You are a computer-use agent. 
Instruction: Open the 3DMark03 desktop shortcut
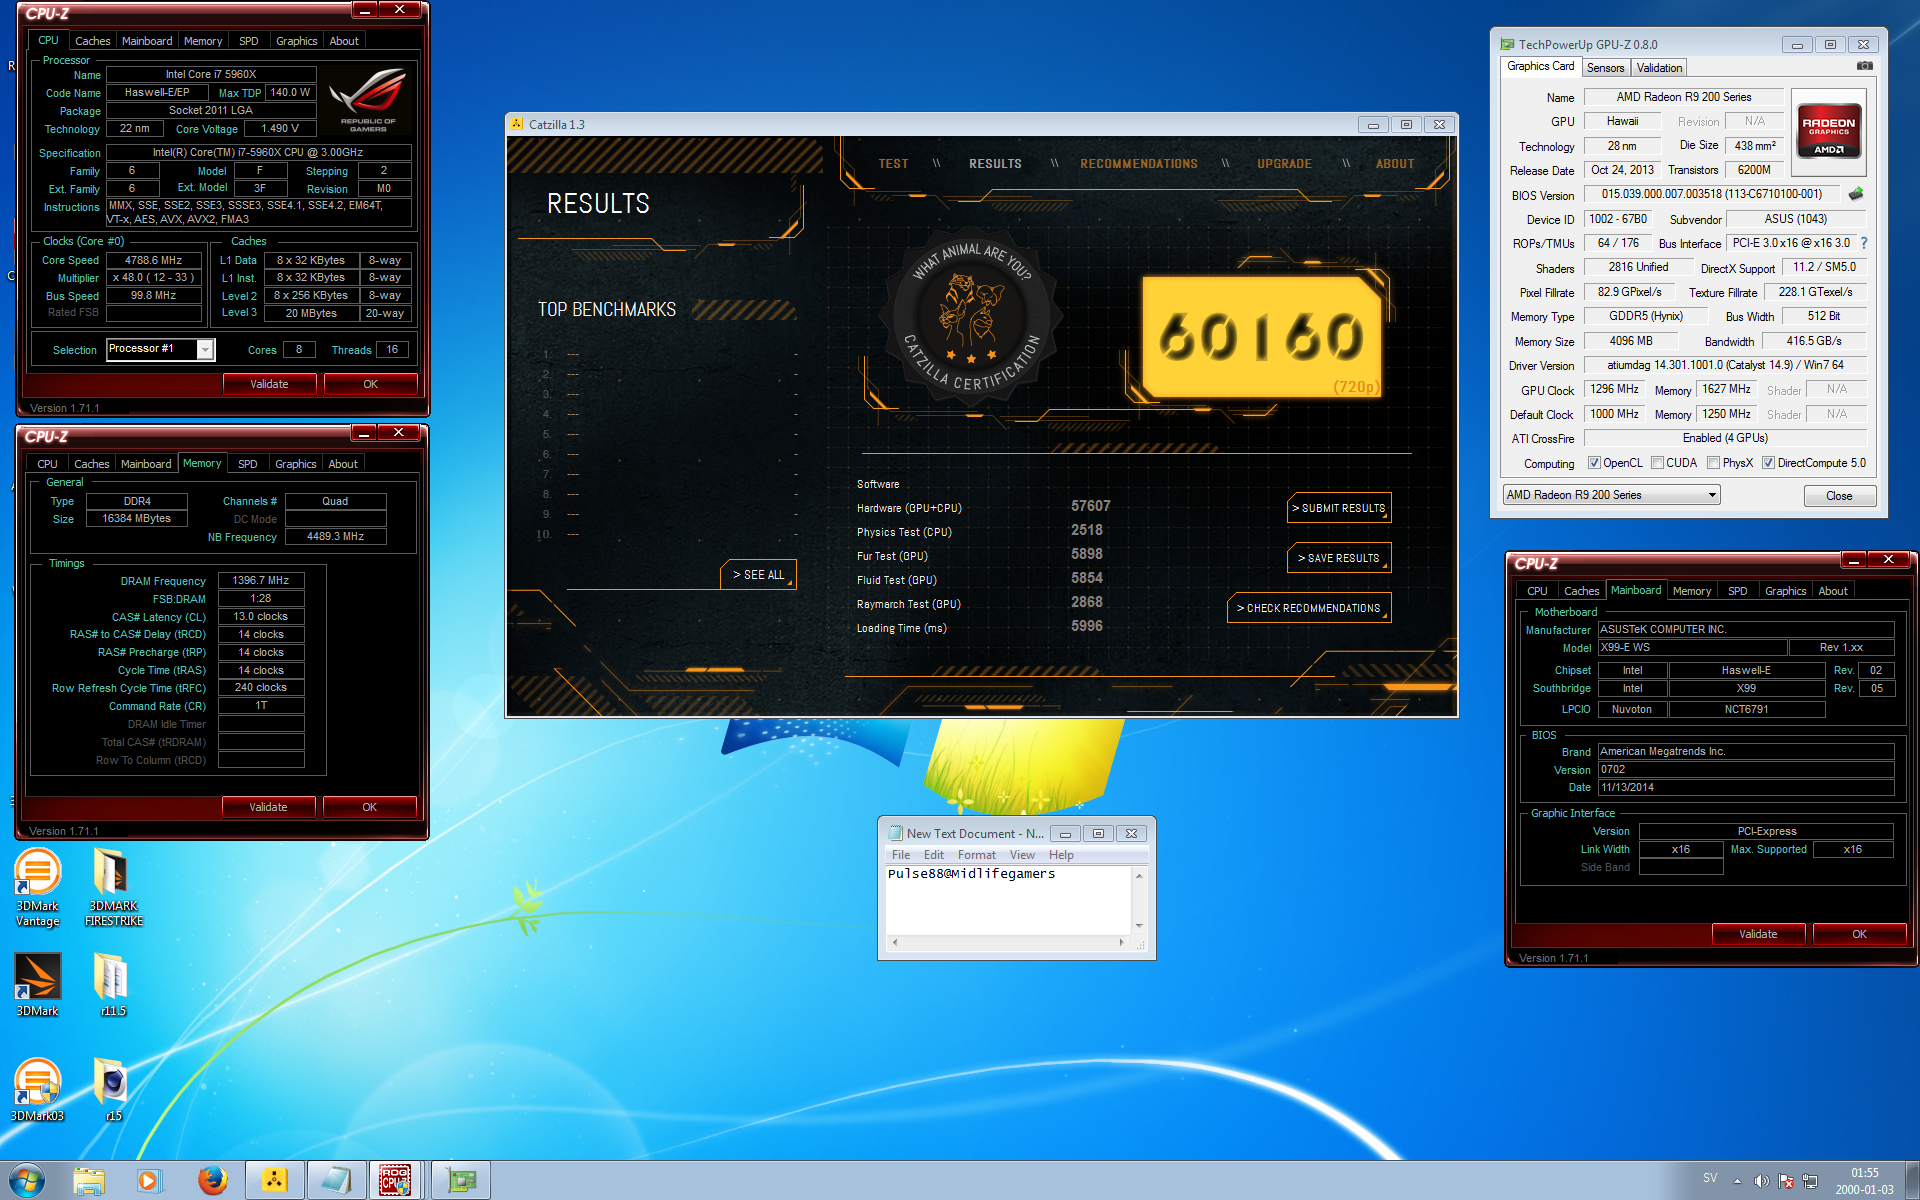[x=37, y=1090]
